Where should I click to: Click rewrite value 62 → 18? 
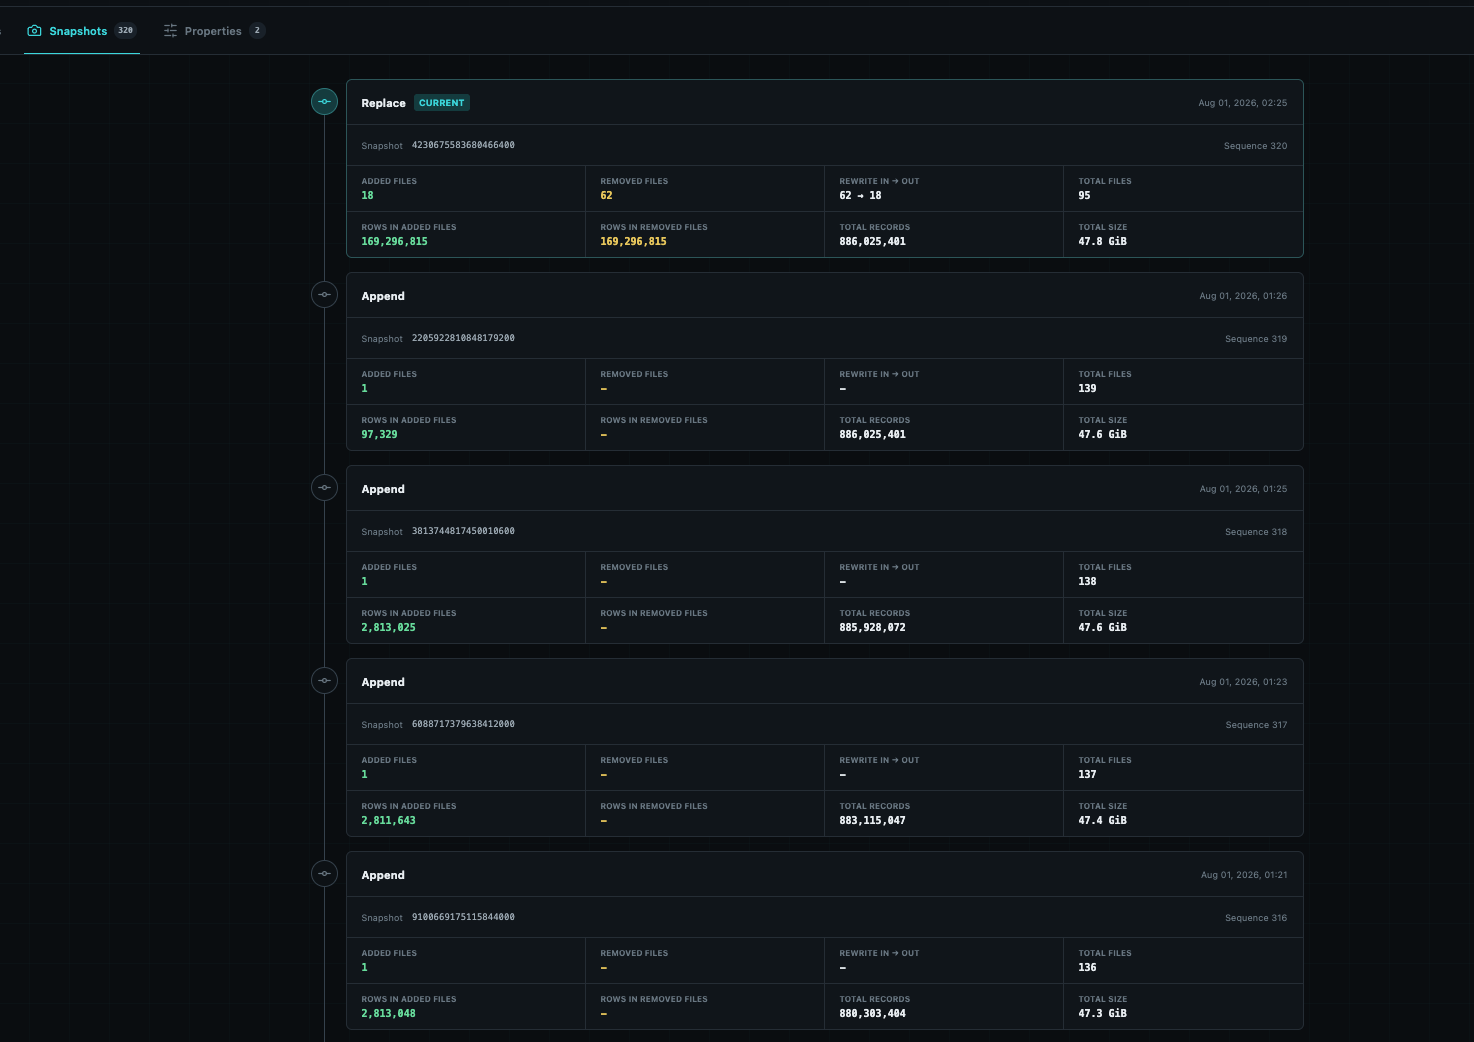point(860,195)
